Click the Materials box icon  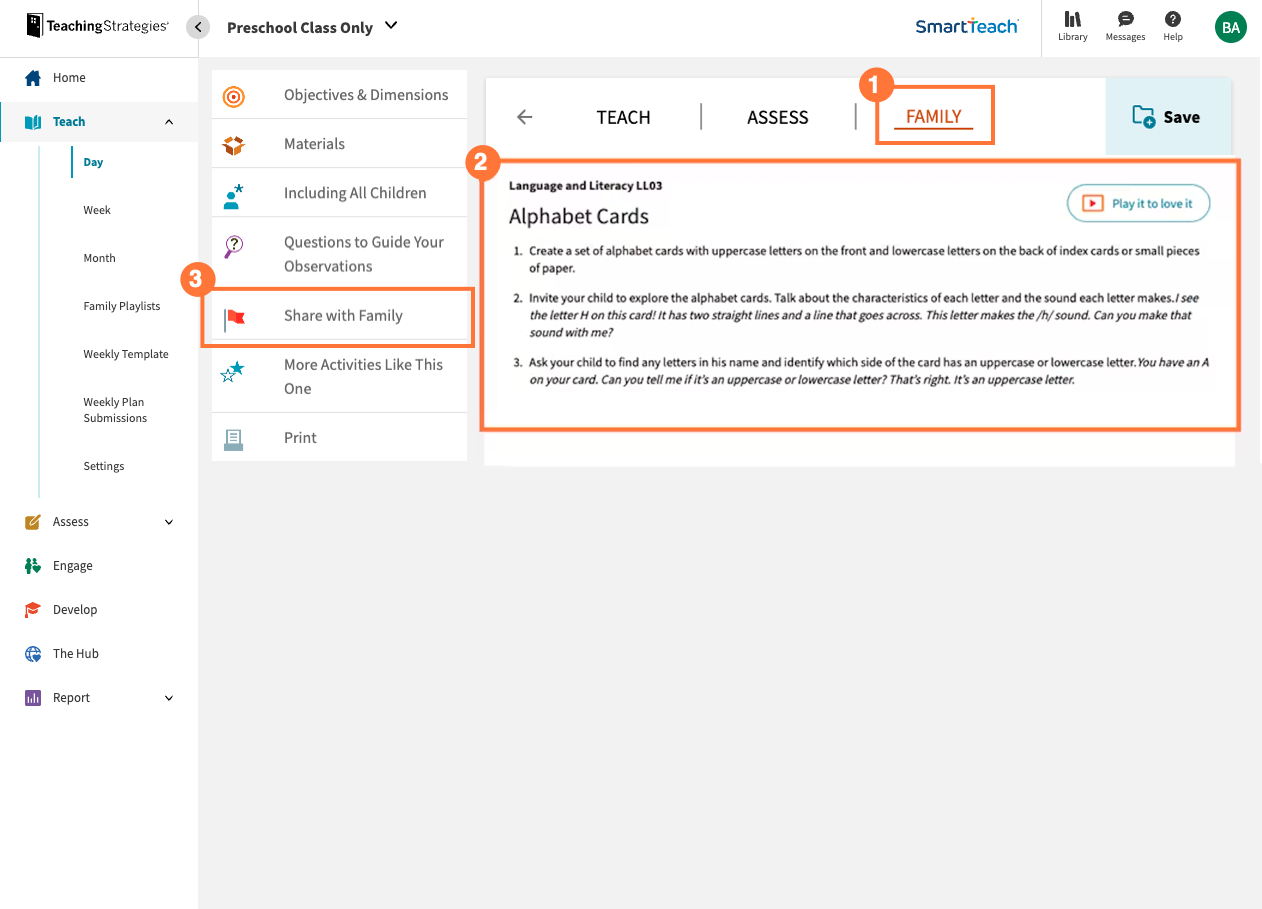[x=232, y=143]
